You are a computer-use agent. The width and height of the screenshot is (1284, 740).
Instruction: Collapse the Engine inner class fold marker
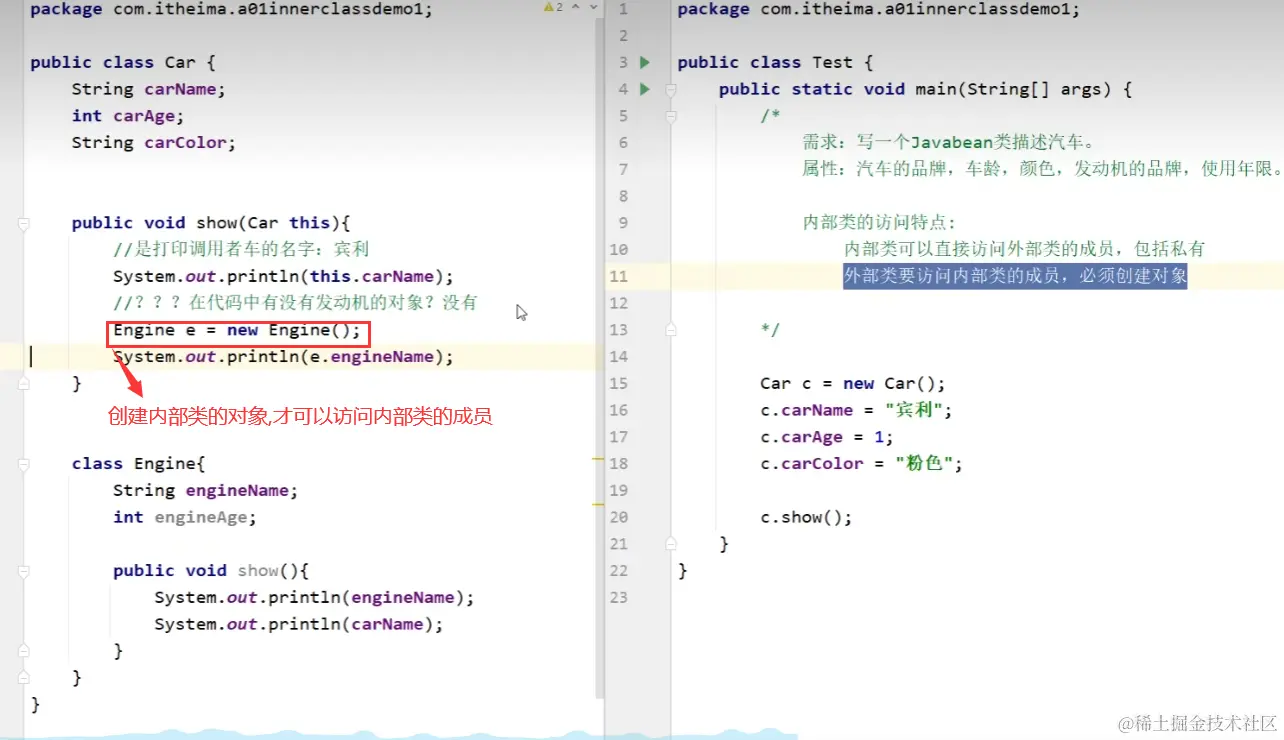(24, 464)
